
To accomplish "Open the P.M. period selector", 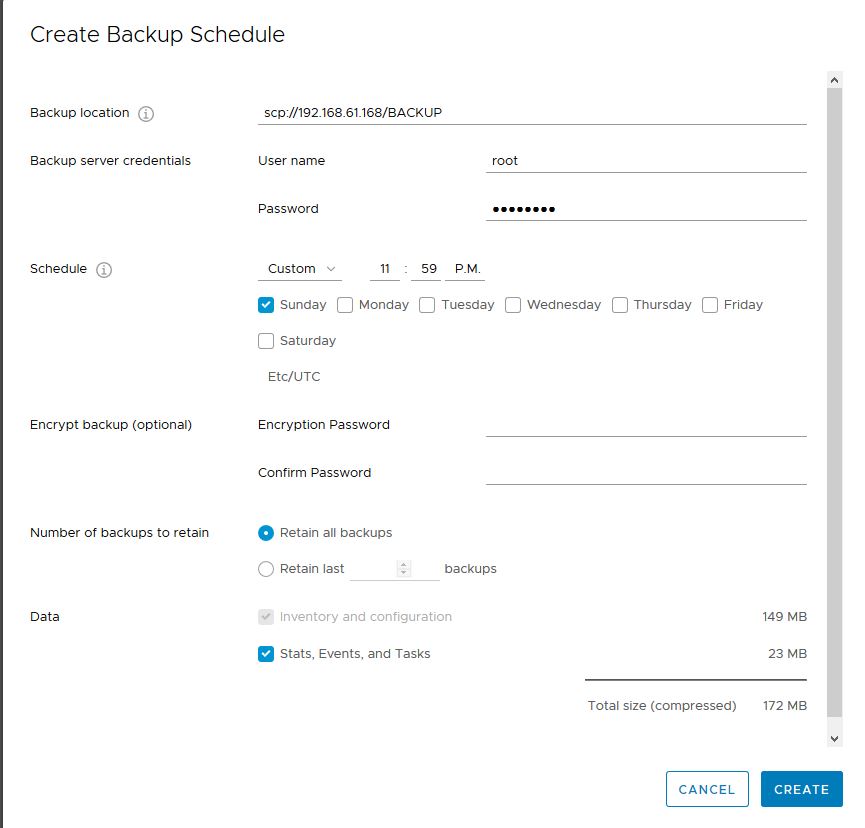I will 465,269.
